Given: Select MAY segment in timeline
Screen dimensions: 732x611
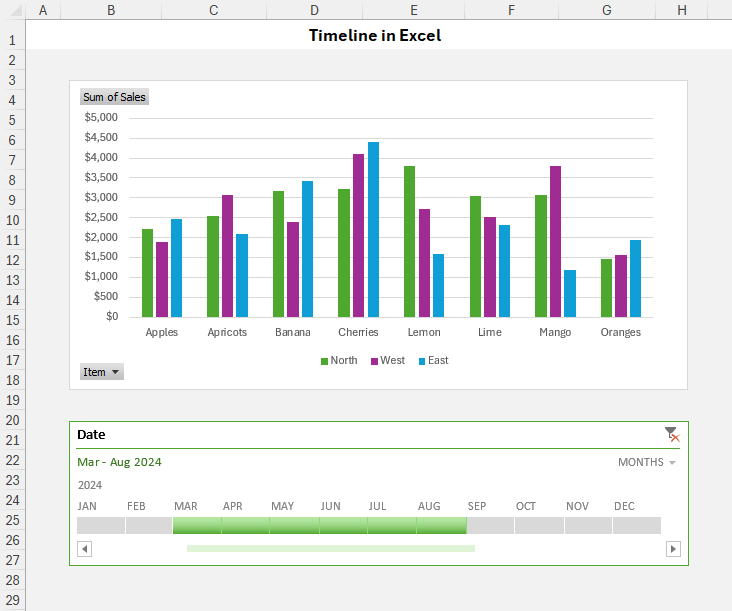Looking at the screenshot, I should tap(295, 526).
